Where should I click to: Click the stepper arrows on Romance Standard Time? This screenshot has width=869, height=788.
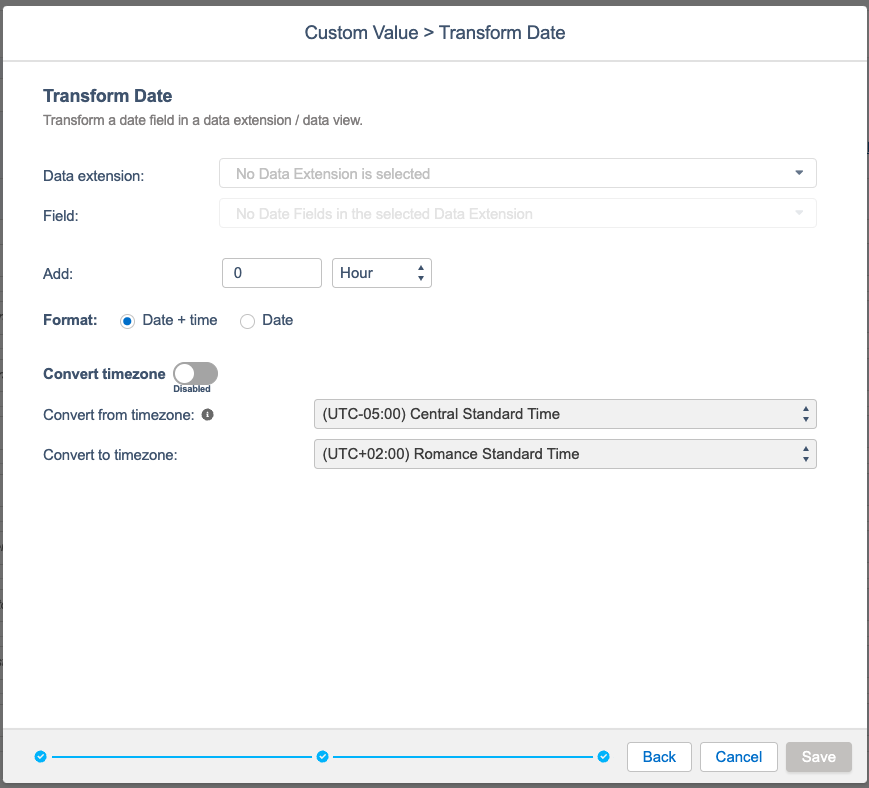pos(805,453)
